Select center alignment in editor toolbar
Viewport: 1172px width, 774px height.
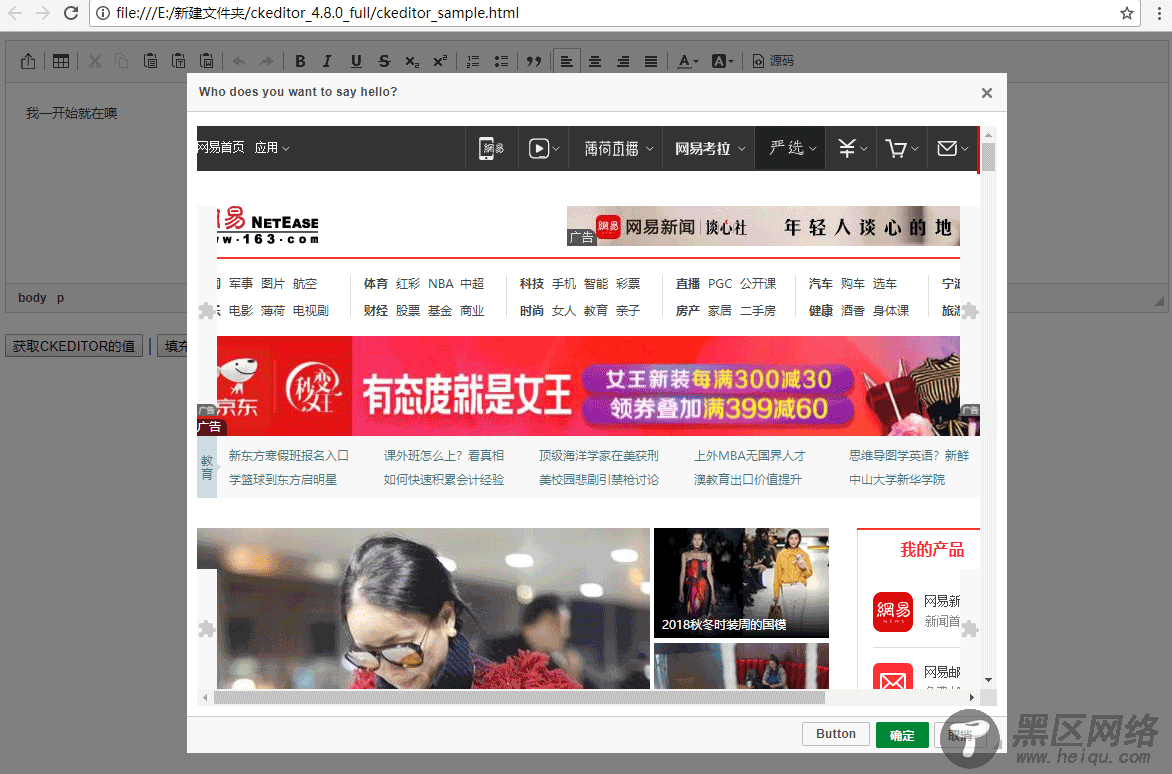(x=595, y=61)
